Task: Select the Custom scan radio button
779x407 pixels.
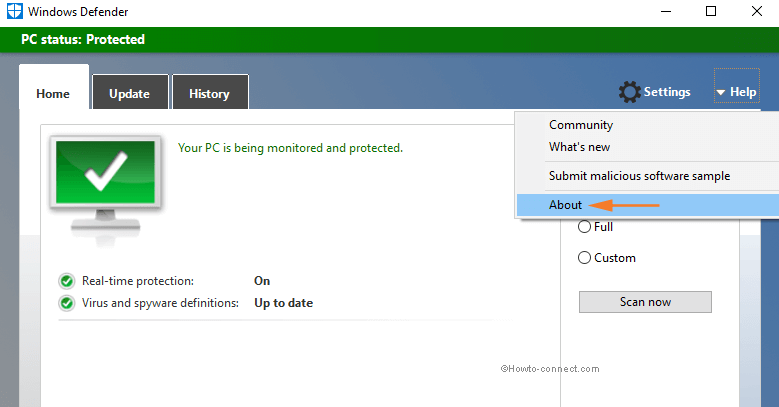Action: pyautogui.click(x=584, y=257)
